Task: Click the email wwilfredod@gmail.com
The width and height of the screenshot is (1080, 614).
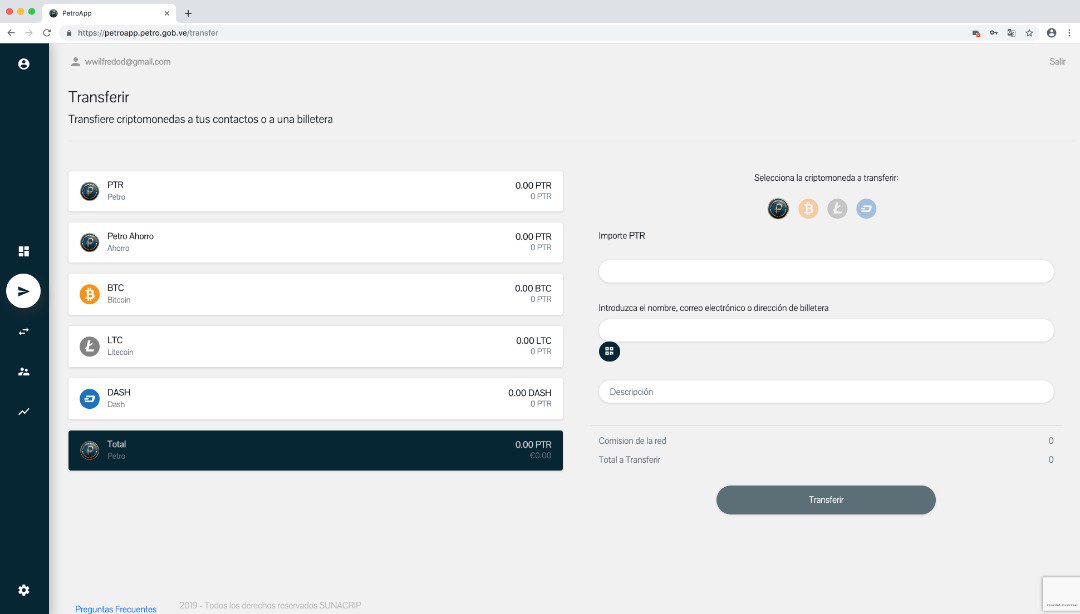Action: point(127,61)
